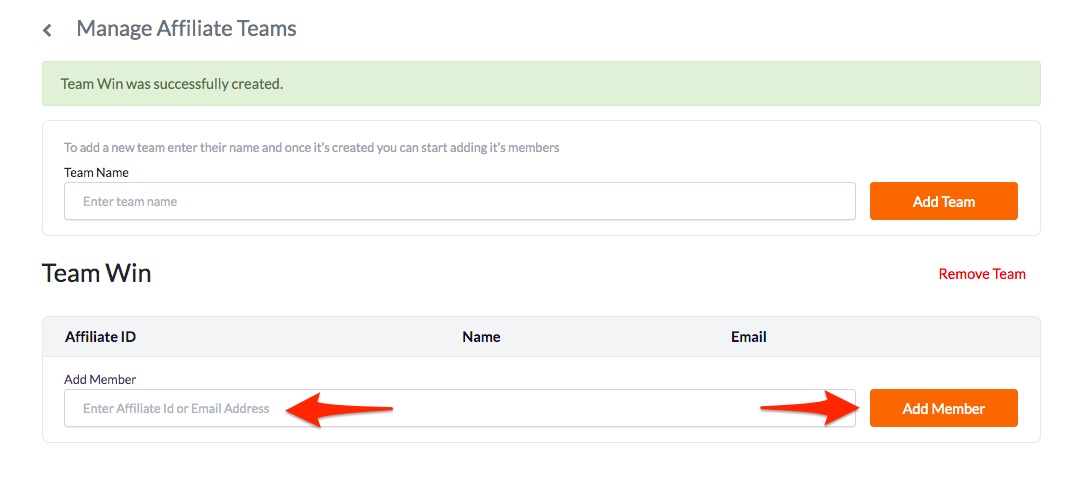Click the right red annotation arrow
1081x490 pixels.
[811, 409]
